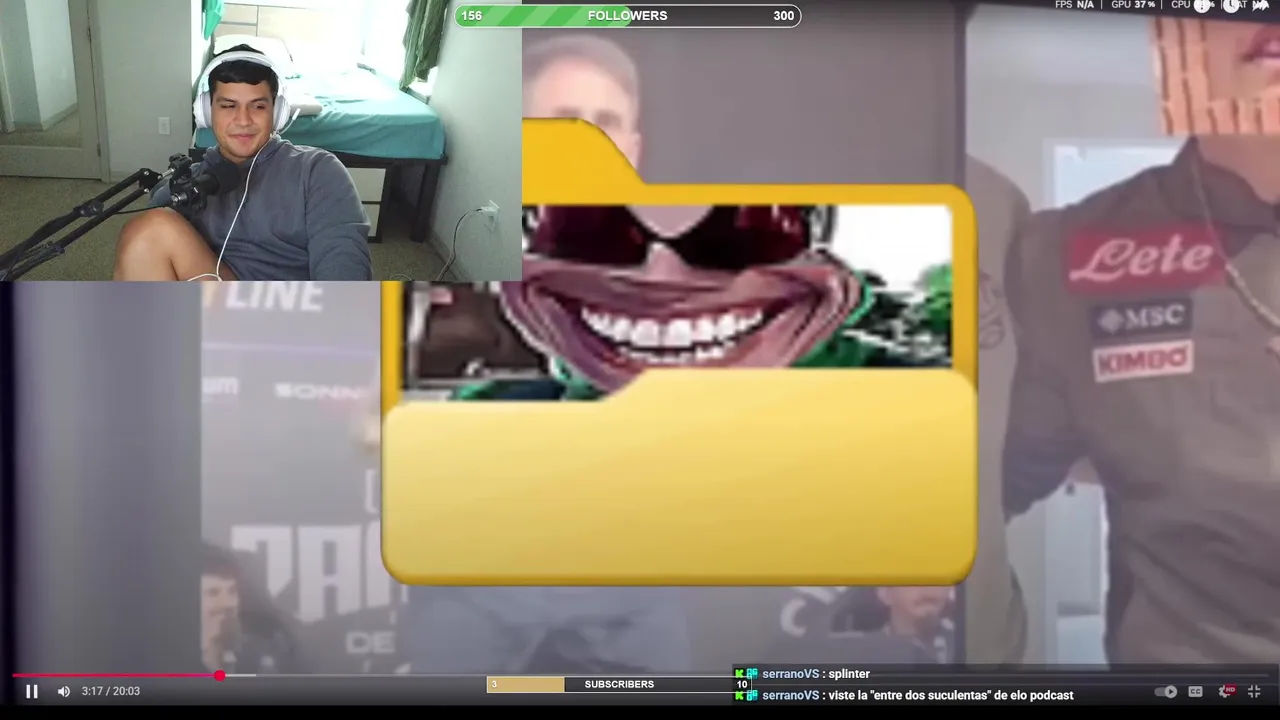The width and height of the screenshot is (1280, 720).
Task: Open the HD settings gear
Action: (x=1226, y=691)
